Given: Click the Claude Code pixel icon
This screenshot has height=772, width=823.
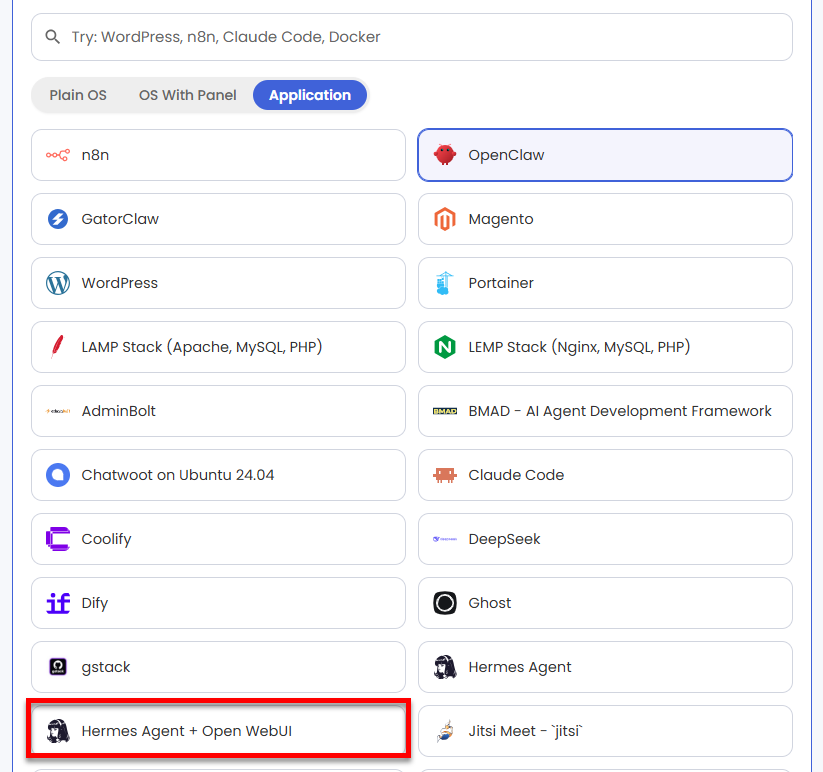Looking at the screenshot, I should coord(445,475).
